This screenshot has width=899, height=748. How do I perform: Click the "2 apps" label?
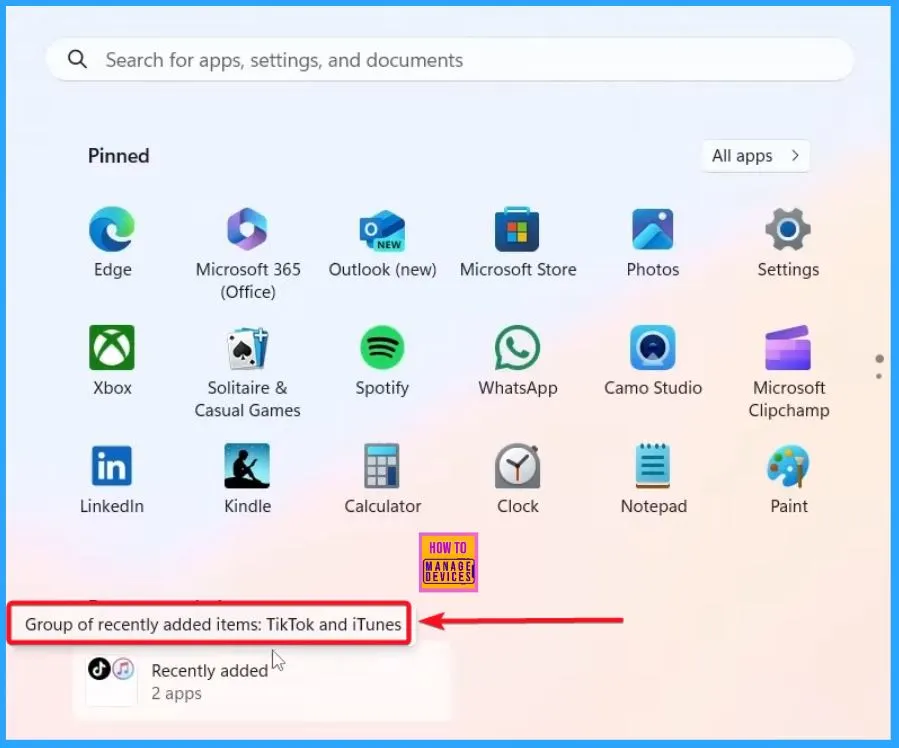[x=177, y=694]
